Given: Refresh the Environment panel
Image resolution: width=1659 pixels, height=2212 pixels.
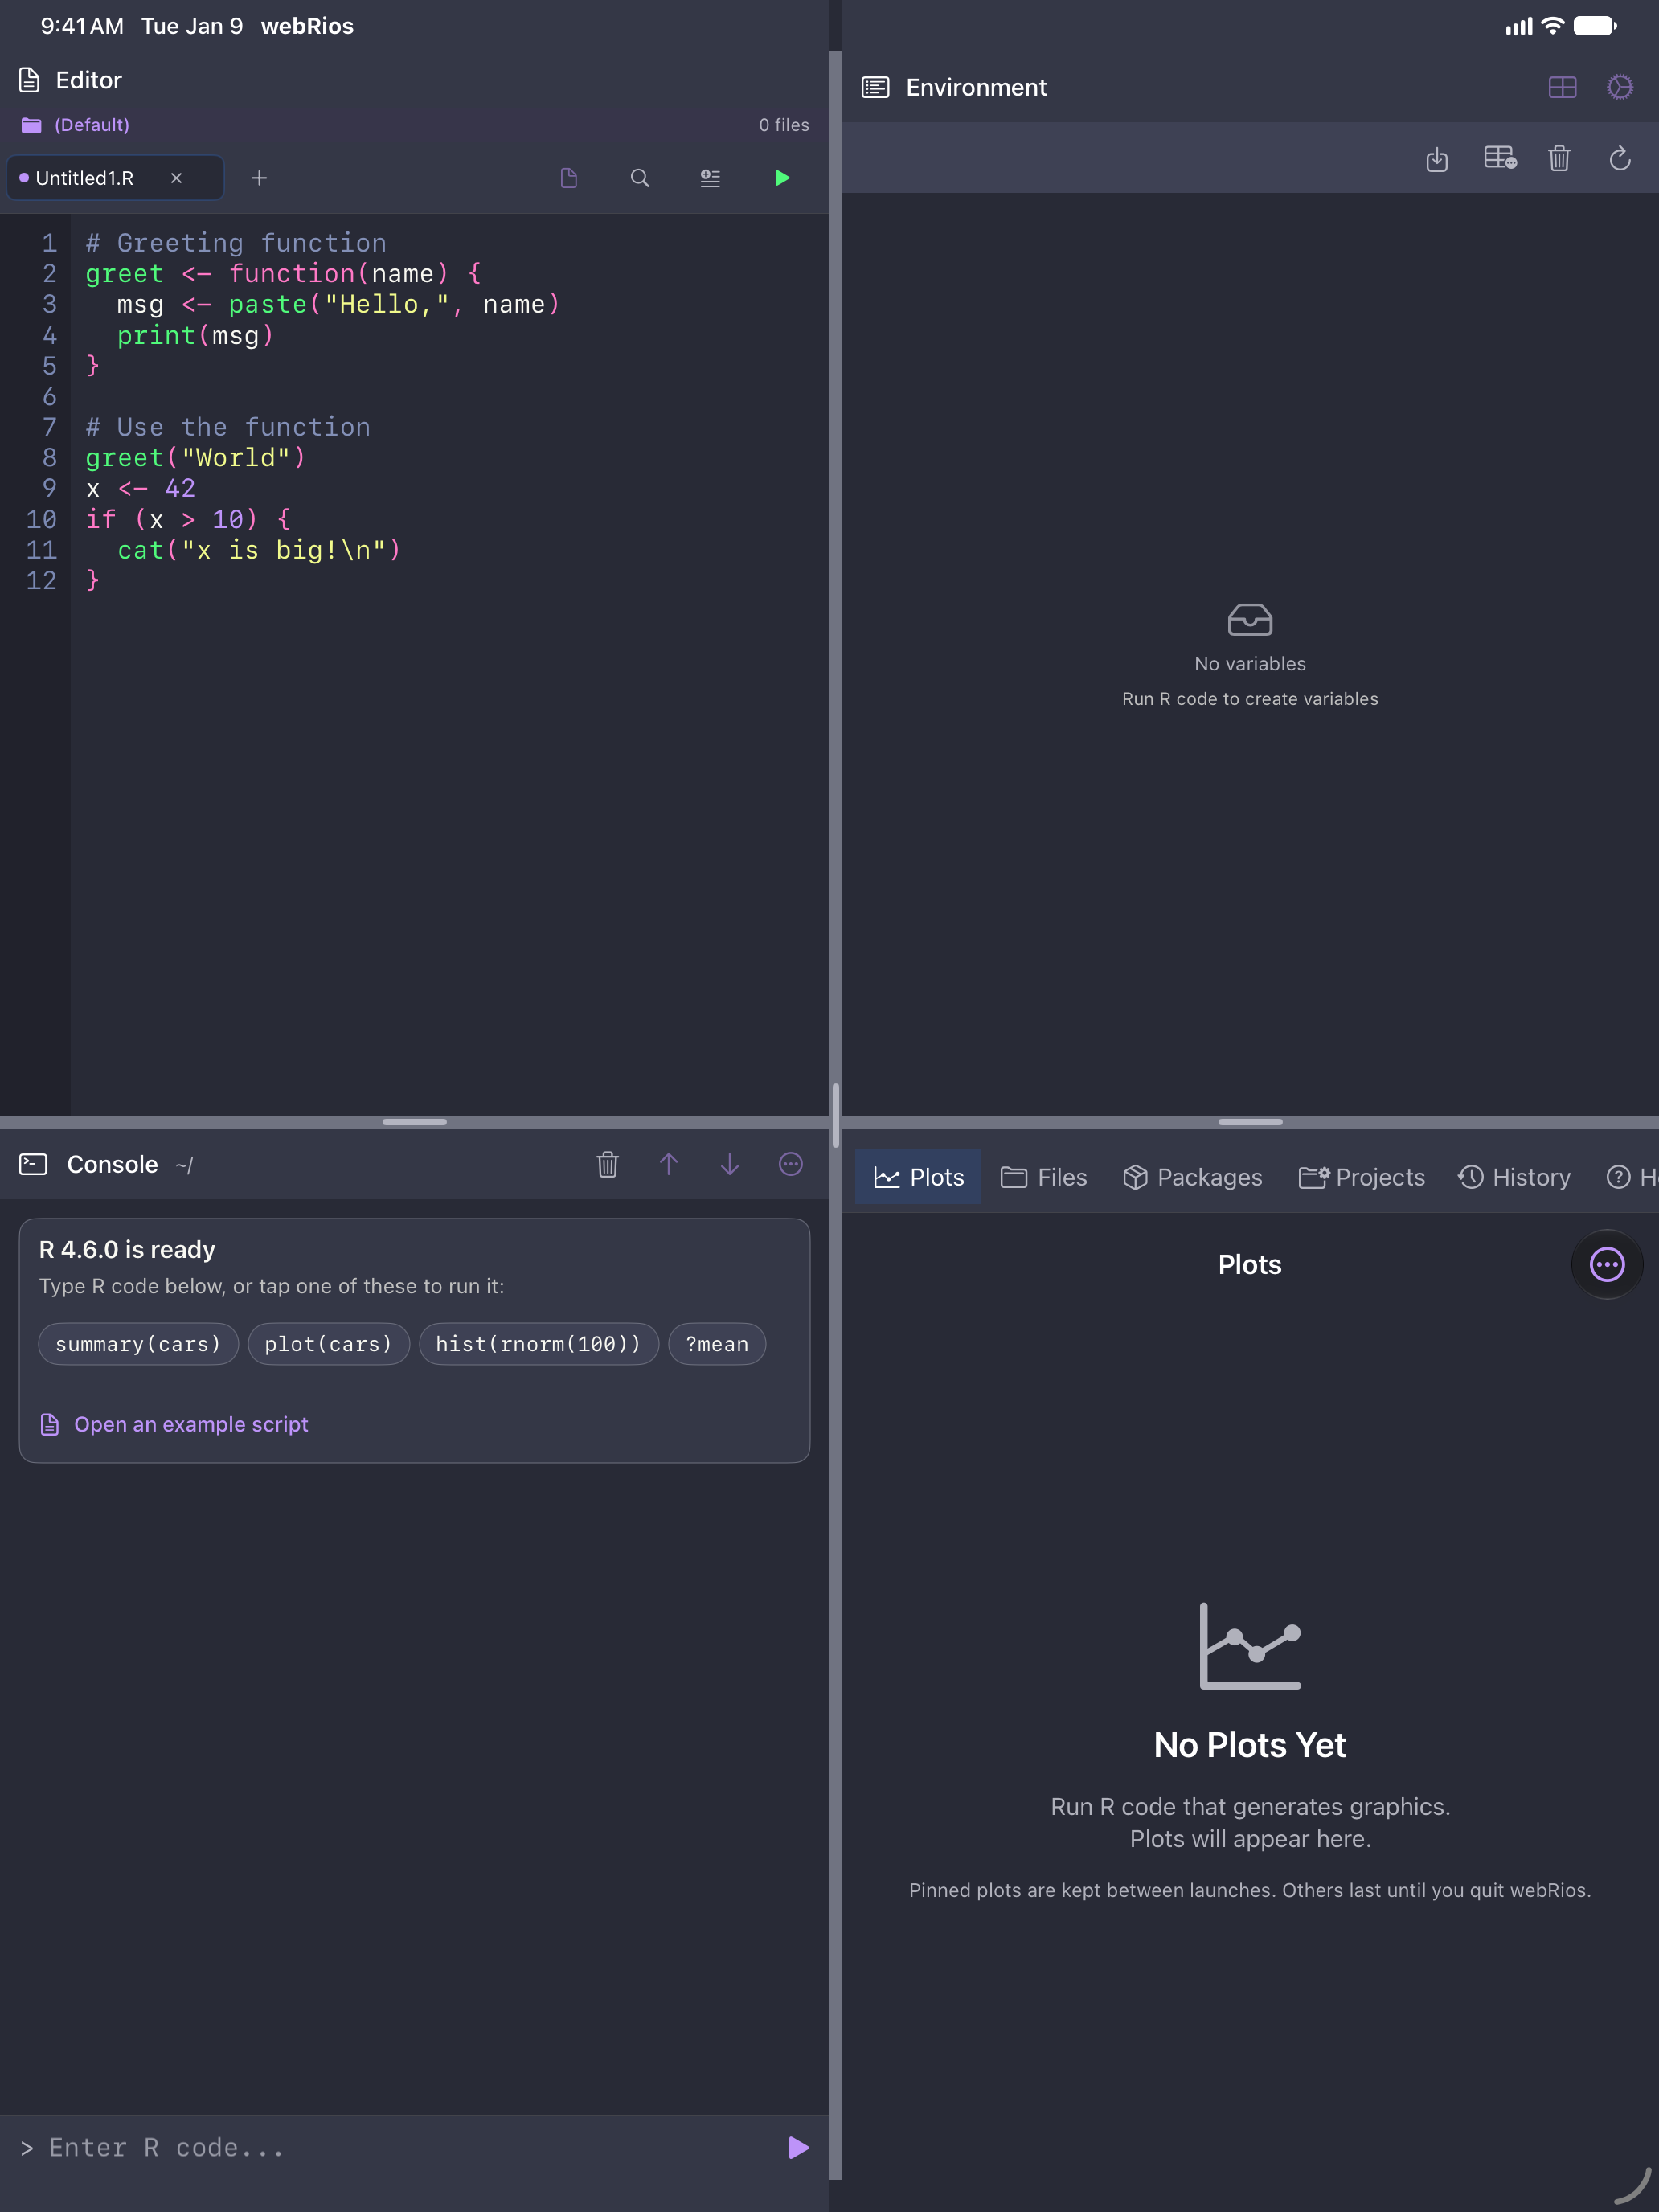Looking at the screenshot, I should [1620, 158].
